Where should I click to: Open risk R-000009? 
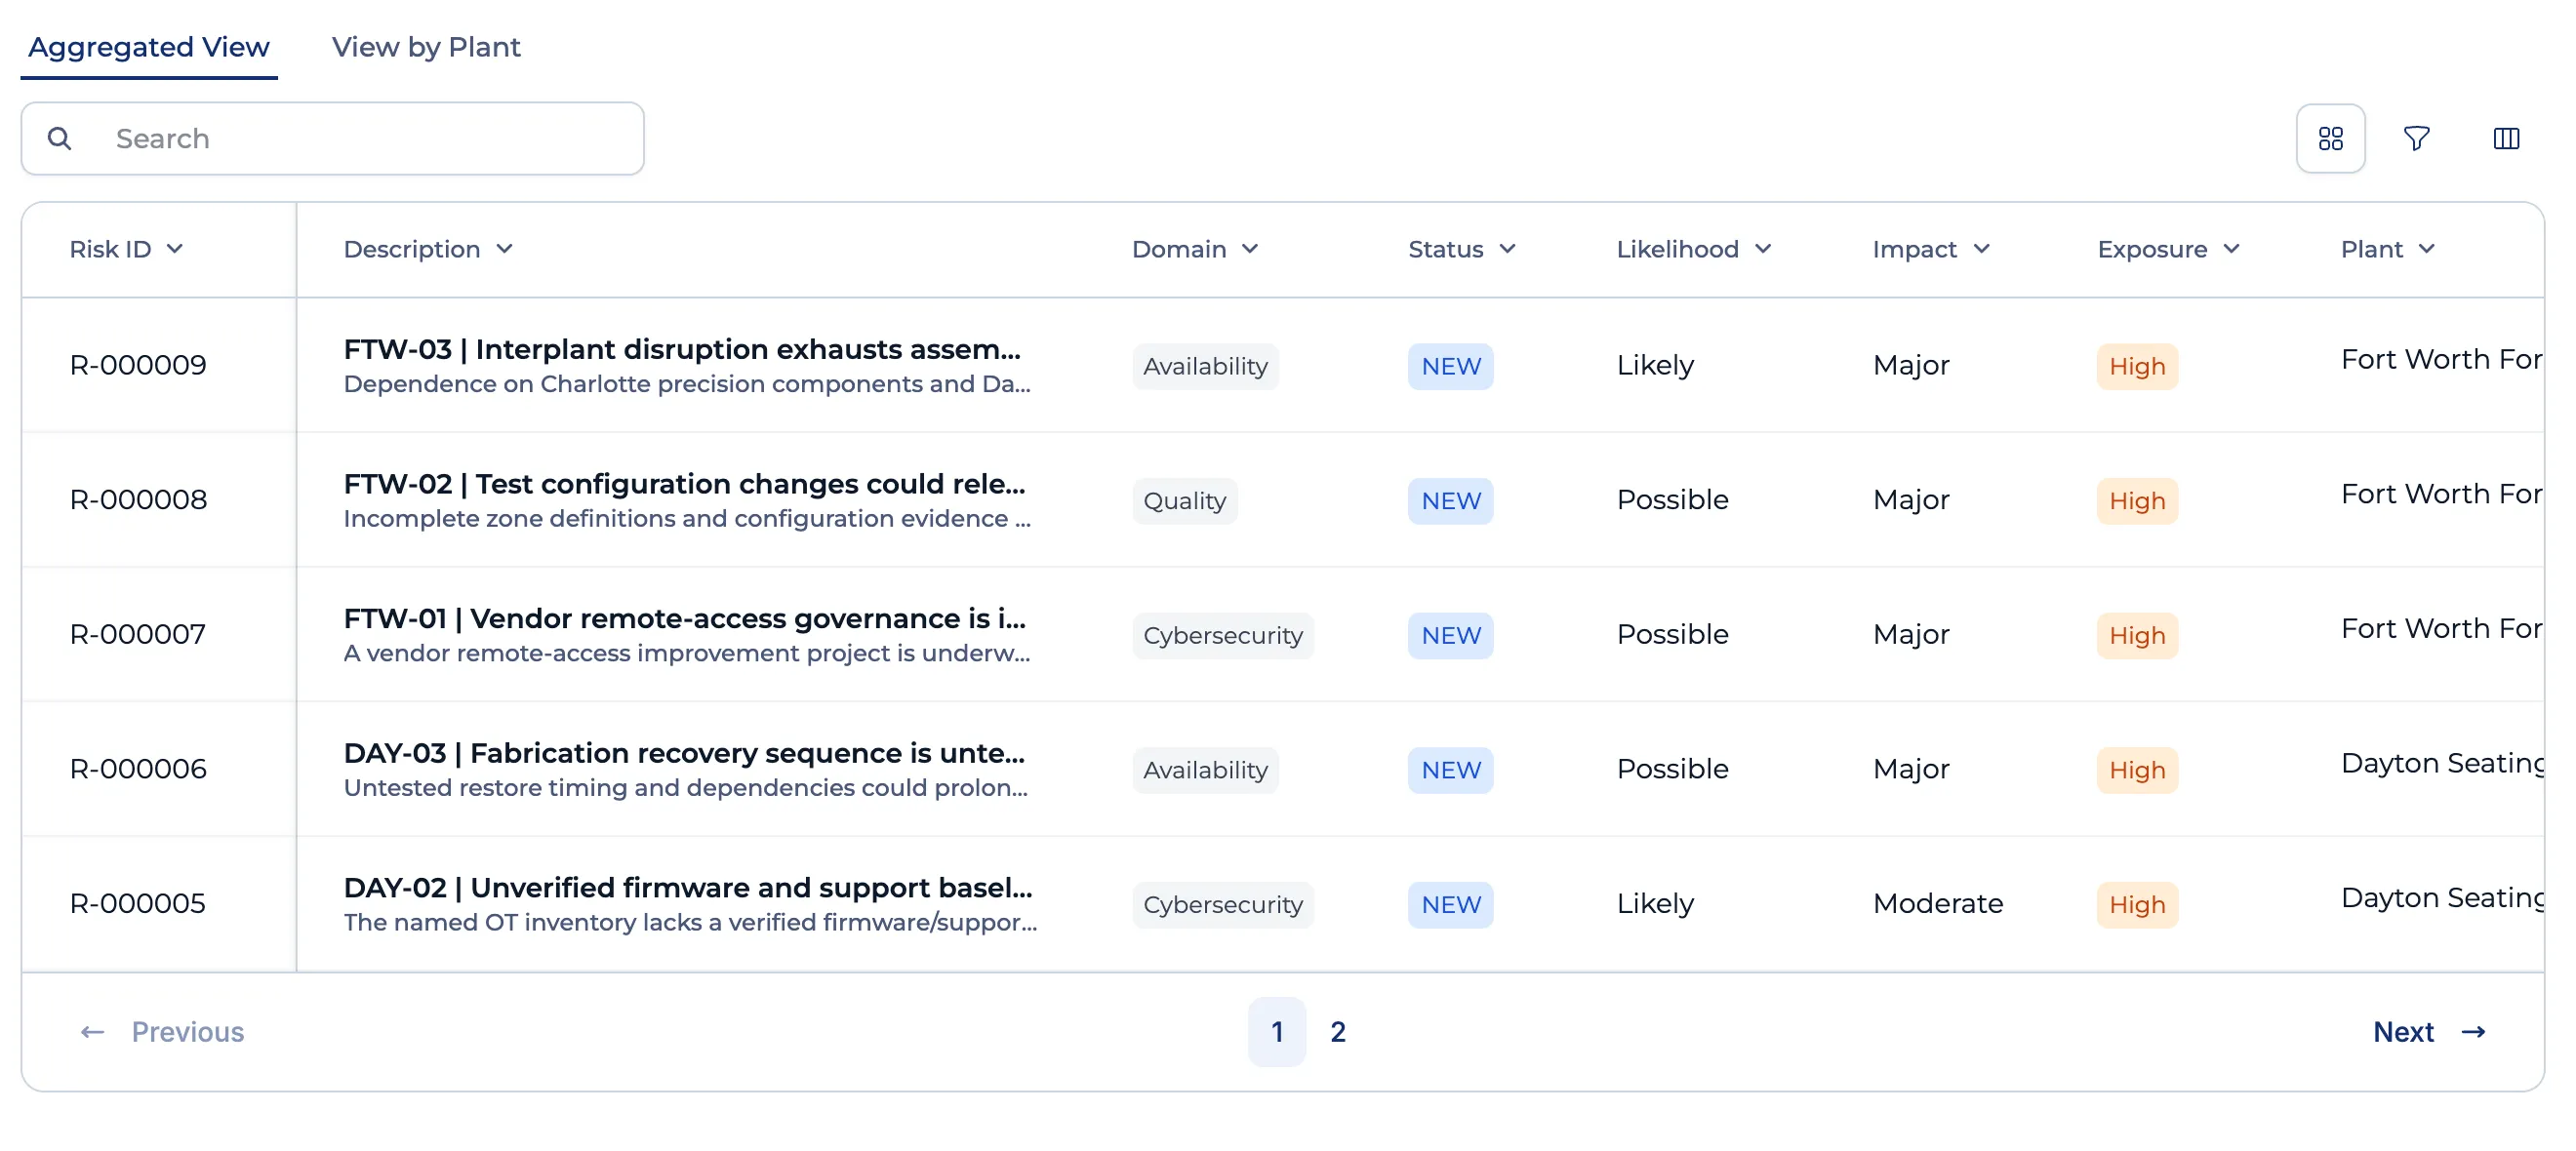138,365
